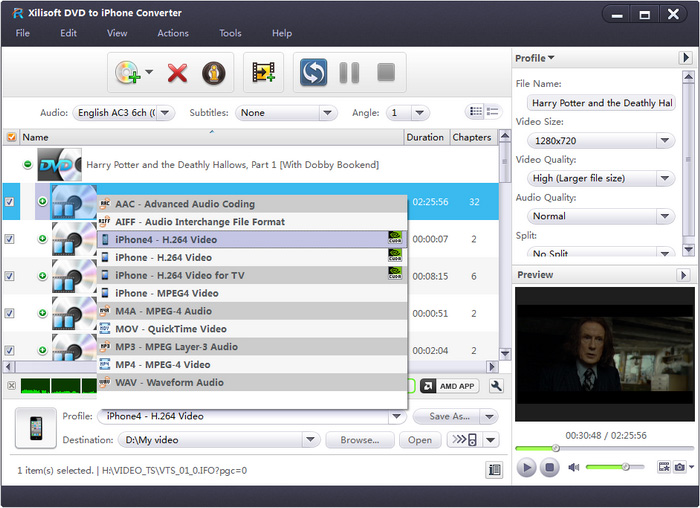Play the preview video
This screenshot has width=700, height=508.
(526, 467)
